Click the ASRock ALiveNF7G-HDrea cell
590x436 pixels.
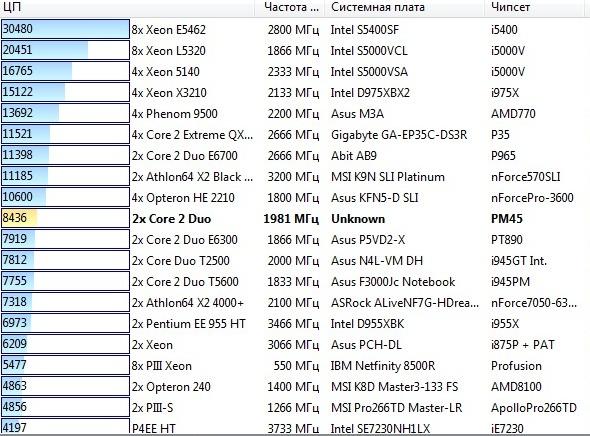coord(405,303)
